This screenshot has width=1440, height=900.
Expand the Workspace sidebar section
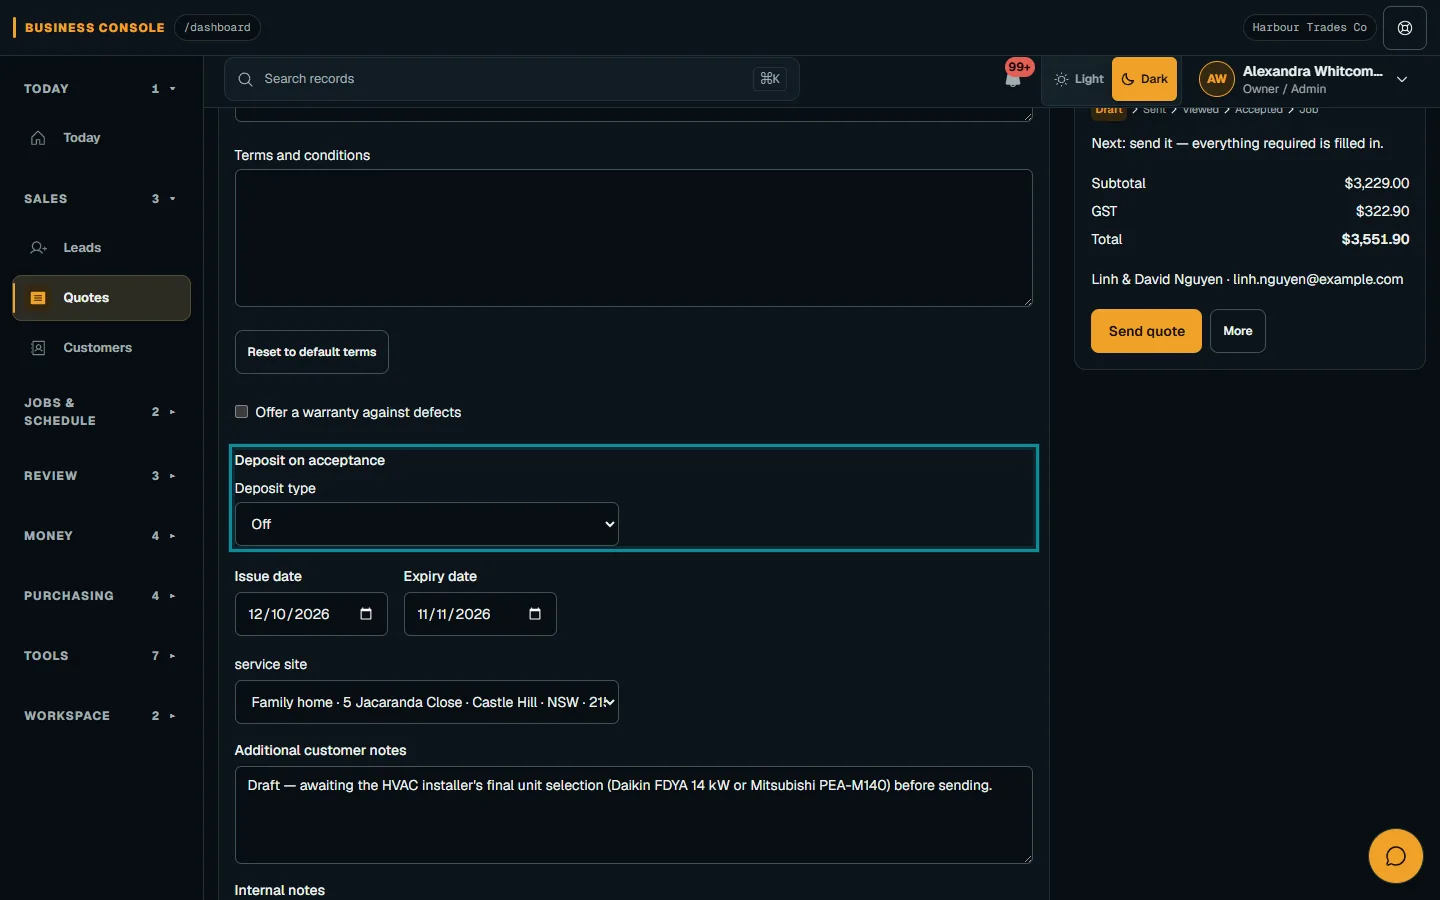[x=100, y=716]
